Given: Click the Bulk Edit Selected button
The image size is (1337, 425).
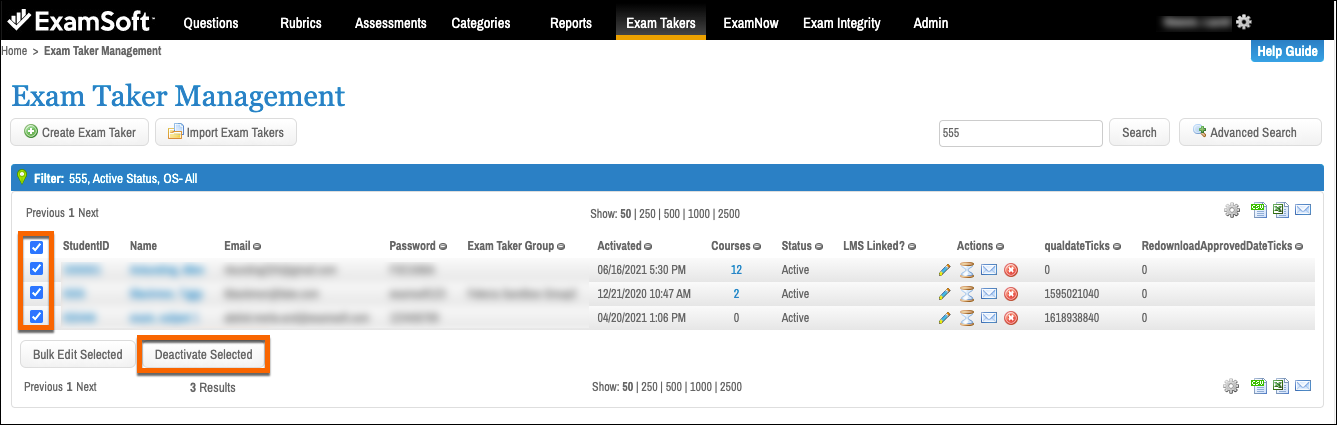Looking at the screenshot, I should click(x=78, y=355).
